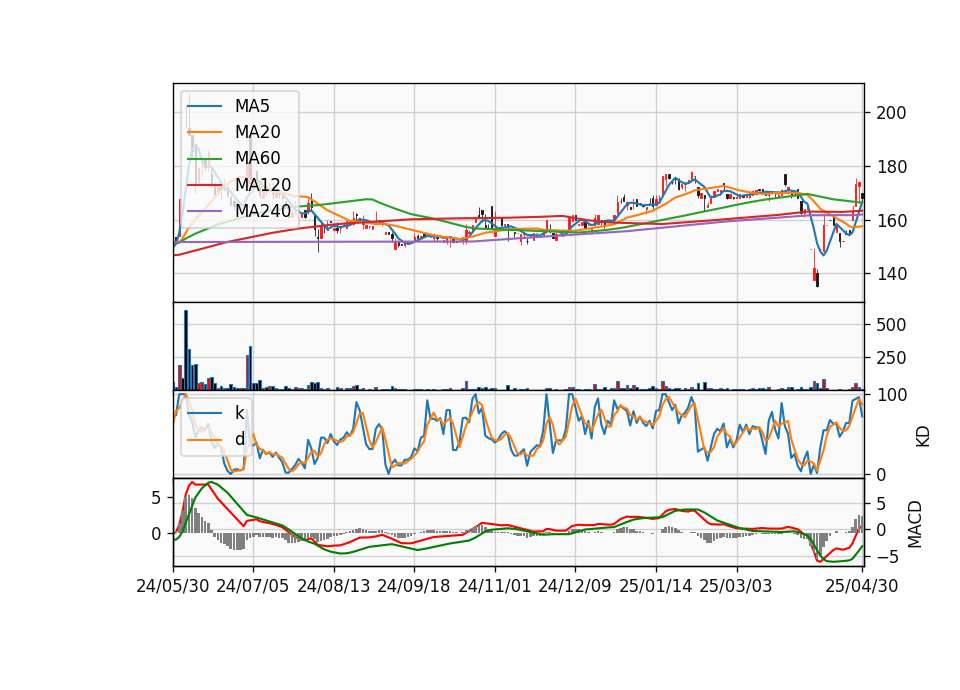This screenshot has height=690, width=960.
Task: Click the red MA120 legend line sample
Action: pyautogui.click(x=204, y=185)
